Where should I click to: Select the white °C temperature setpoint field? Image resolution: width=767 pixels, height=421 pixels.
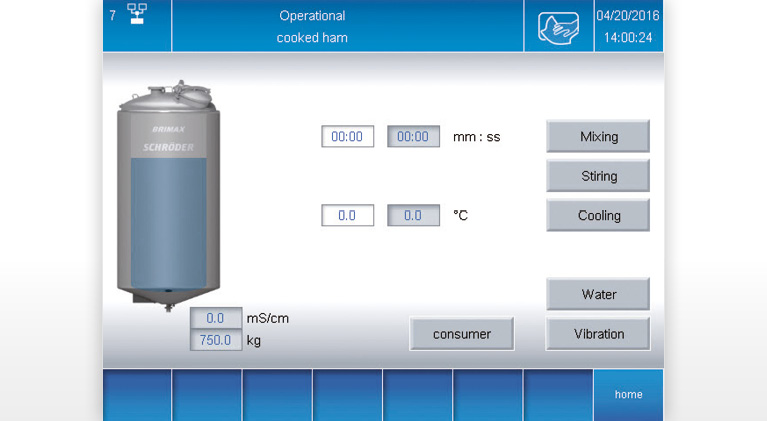[347, 215]
